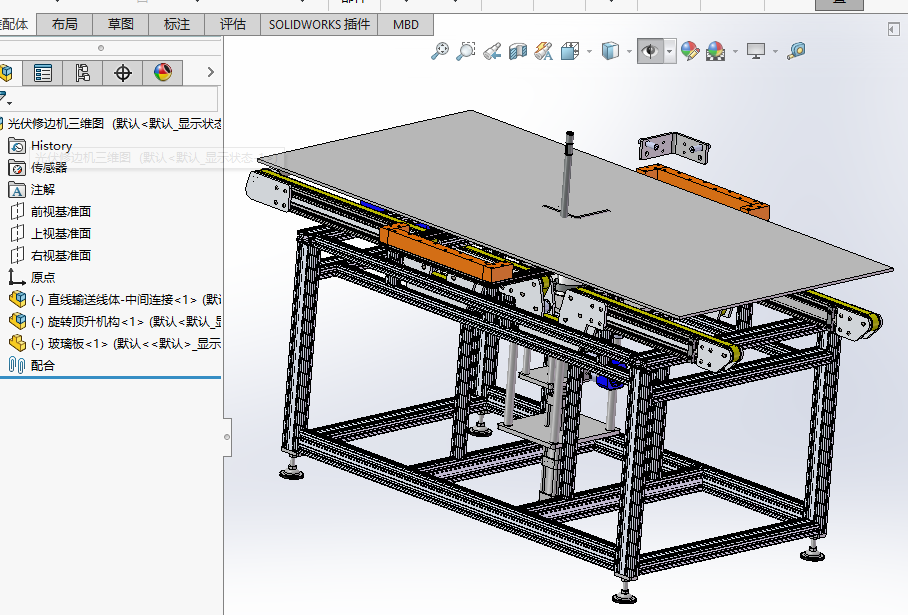Select the History folder in tree
The image size is (908, 615).
pyautogui.click(x=51, y=146)
